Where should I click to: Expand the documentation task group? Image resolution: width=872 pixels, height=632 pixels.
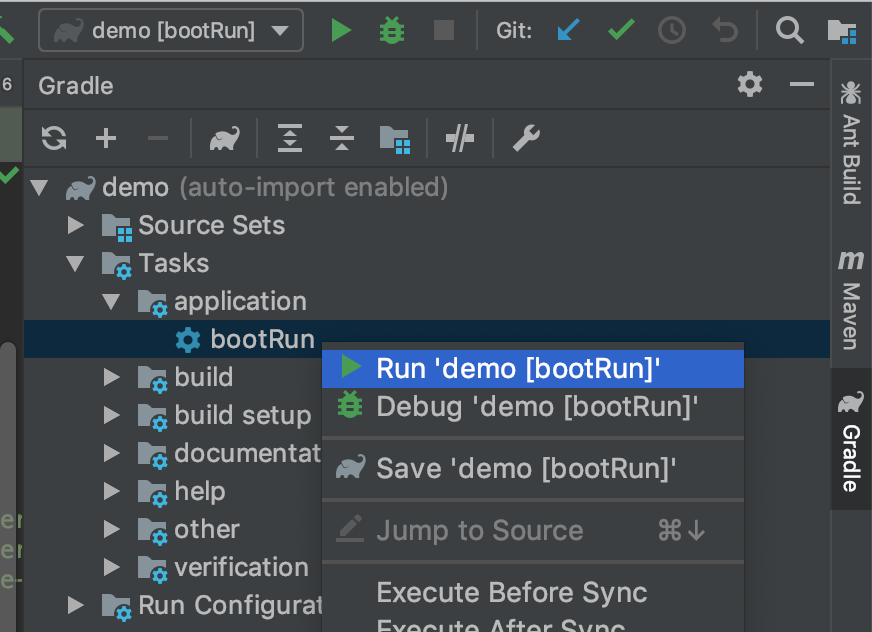[x=112, y=453]
